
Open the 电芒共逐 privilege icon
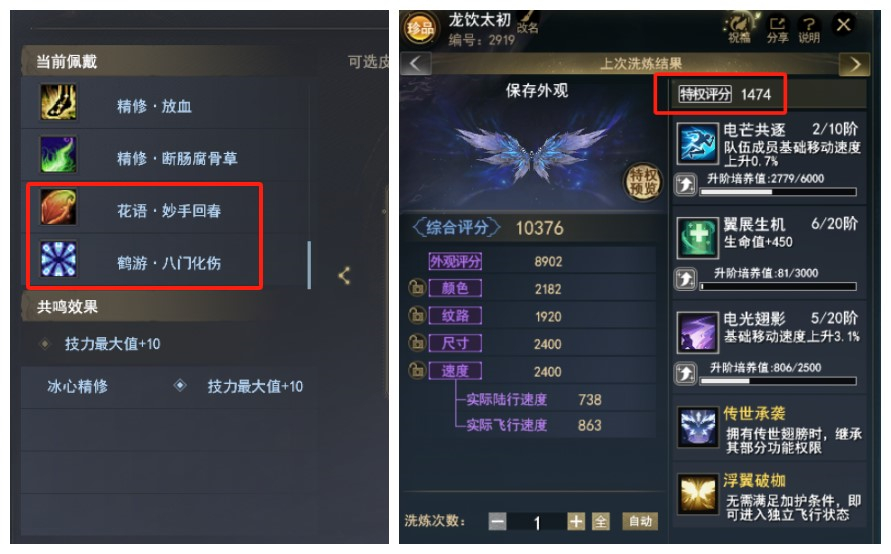tap(698, 144)
